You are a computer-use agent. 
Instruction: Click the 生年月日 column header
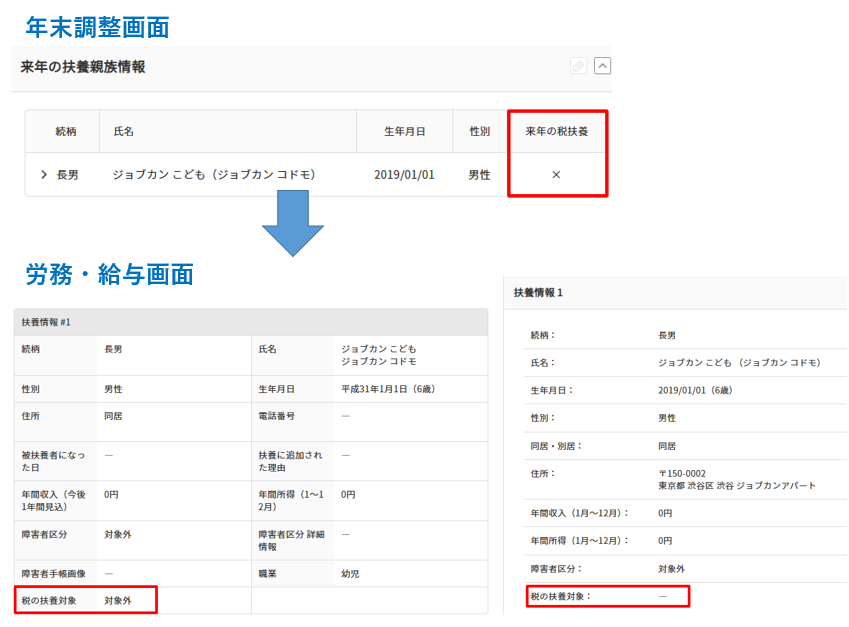tap(404, 130)
